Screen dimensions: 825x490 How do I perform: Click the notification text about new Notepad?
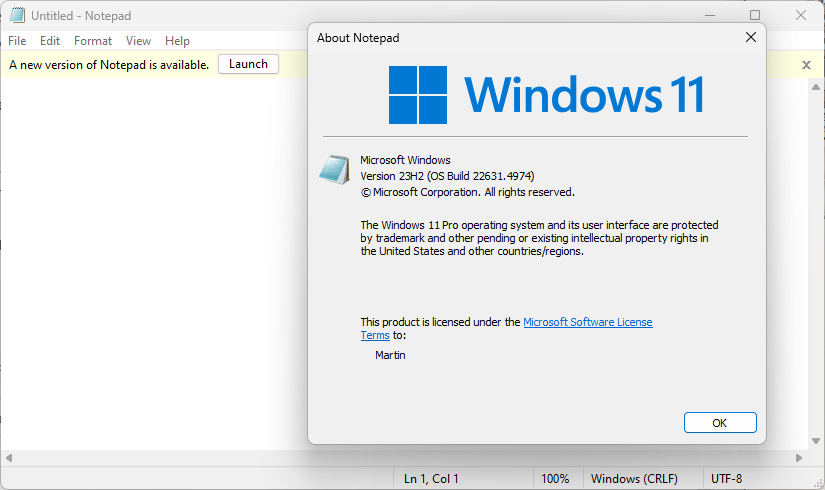[109, 65]
